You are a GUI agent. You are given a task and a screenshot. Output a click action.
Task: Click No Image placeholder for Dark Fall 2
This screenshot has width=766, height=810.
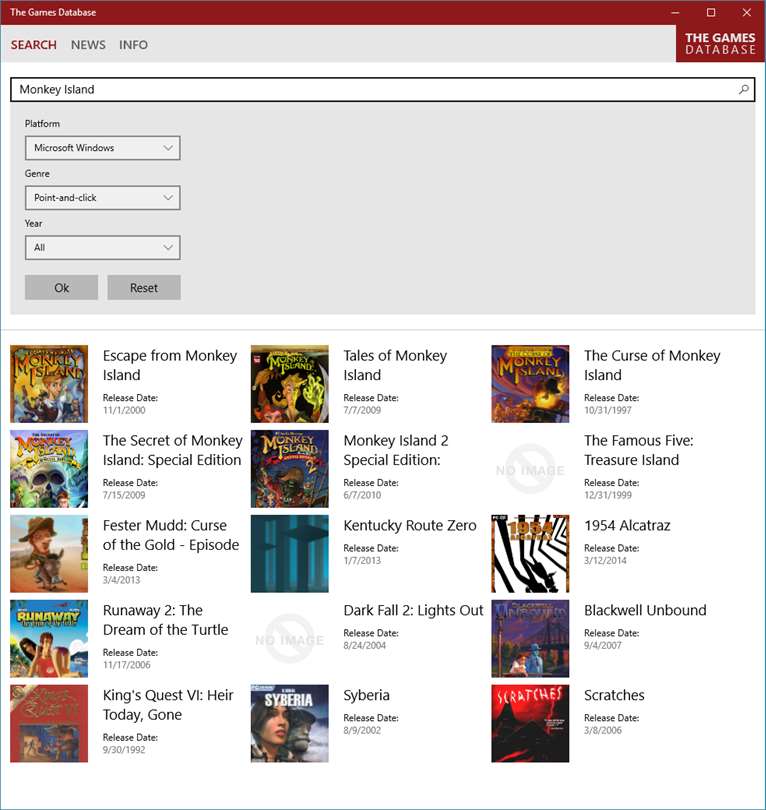[290, 638]
